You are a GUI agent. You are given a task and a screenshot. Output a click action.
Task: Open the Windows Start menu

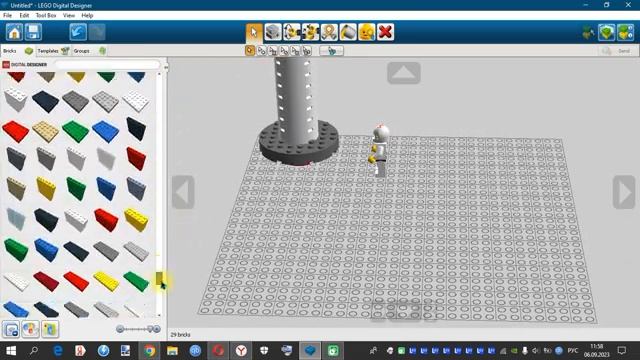coord(11,351)
